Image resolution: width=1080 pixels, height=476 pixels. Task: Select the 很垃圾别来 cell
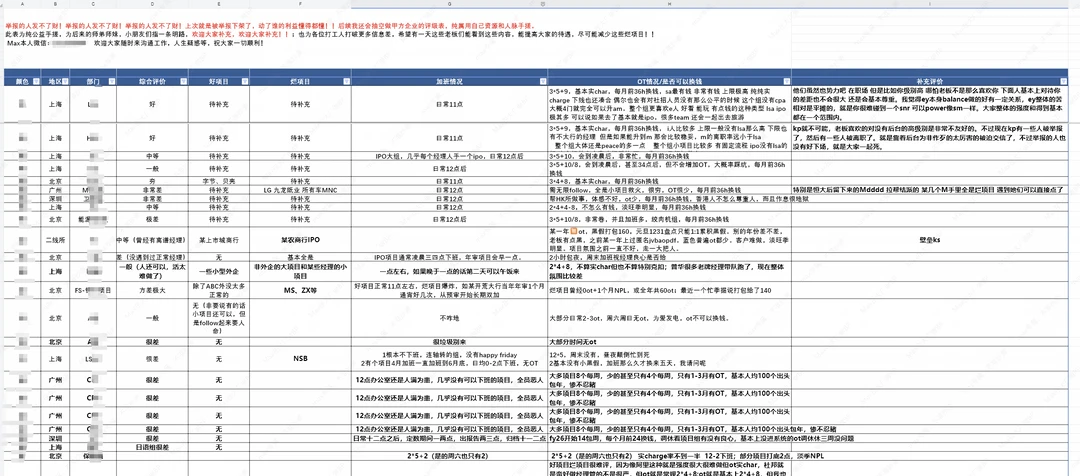click(x=448, y=342)
